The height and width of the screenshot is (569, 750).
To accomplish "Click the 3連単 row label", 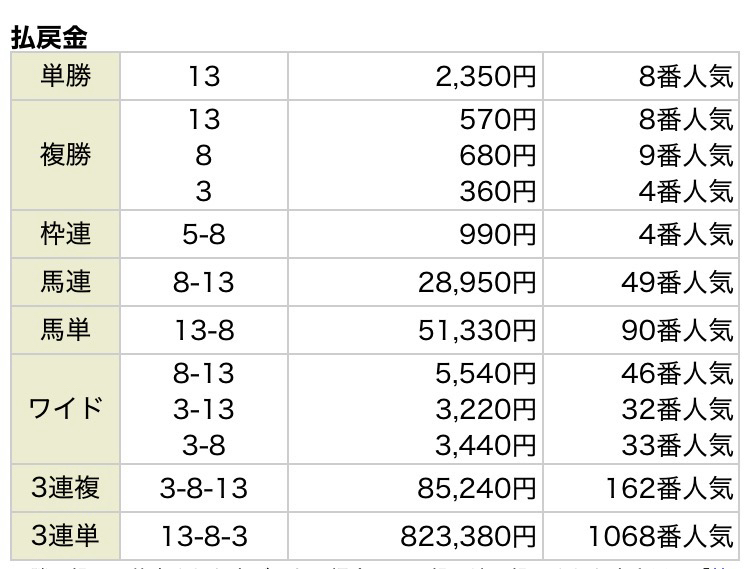I will point(66,537).
